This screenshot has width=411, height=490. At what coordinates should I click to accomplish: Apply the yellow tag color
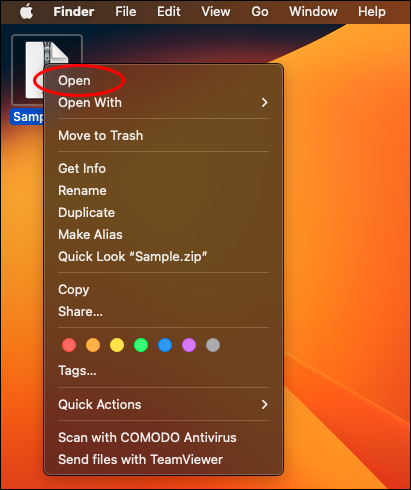pyautogui.click(x=117, y=345)
